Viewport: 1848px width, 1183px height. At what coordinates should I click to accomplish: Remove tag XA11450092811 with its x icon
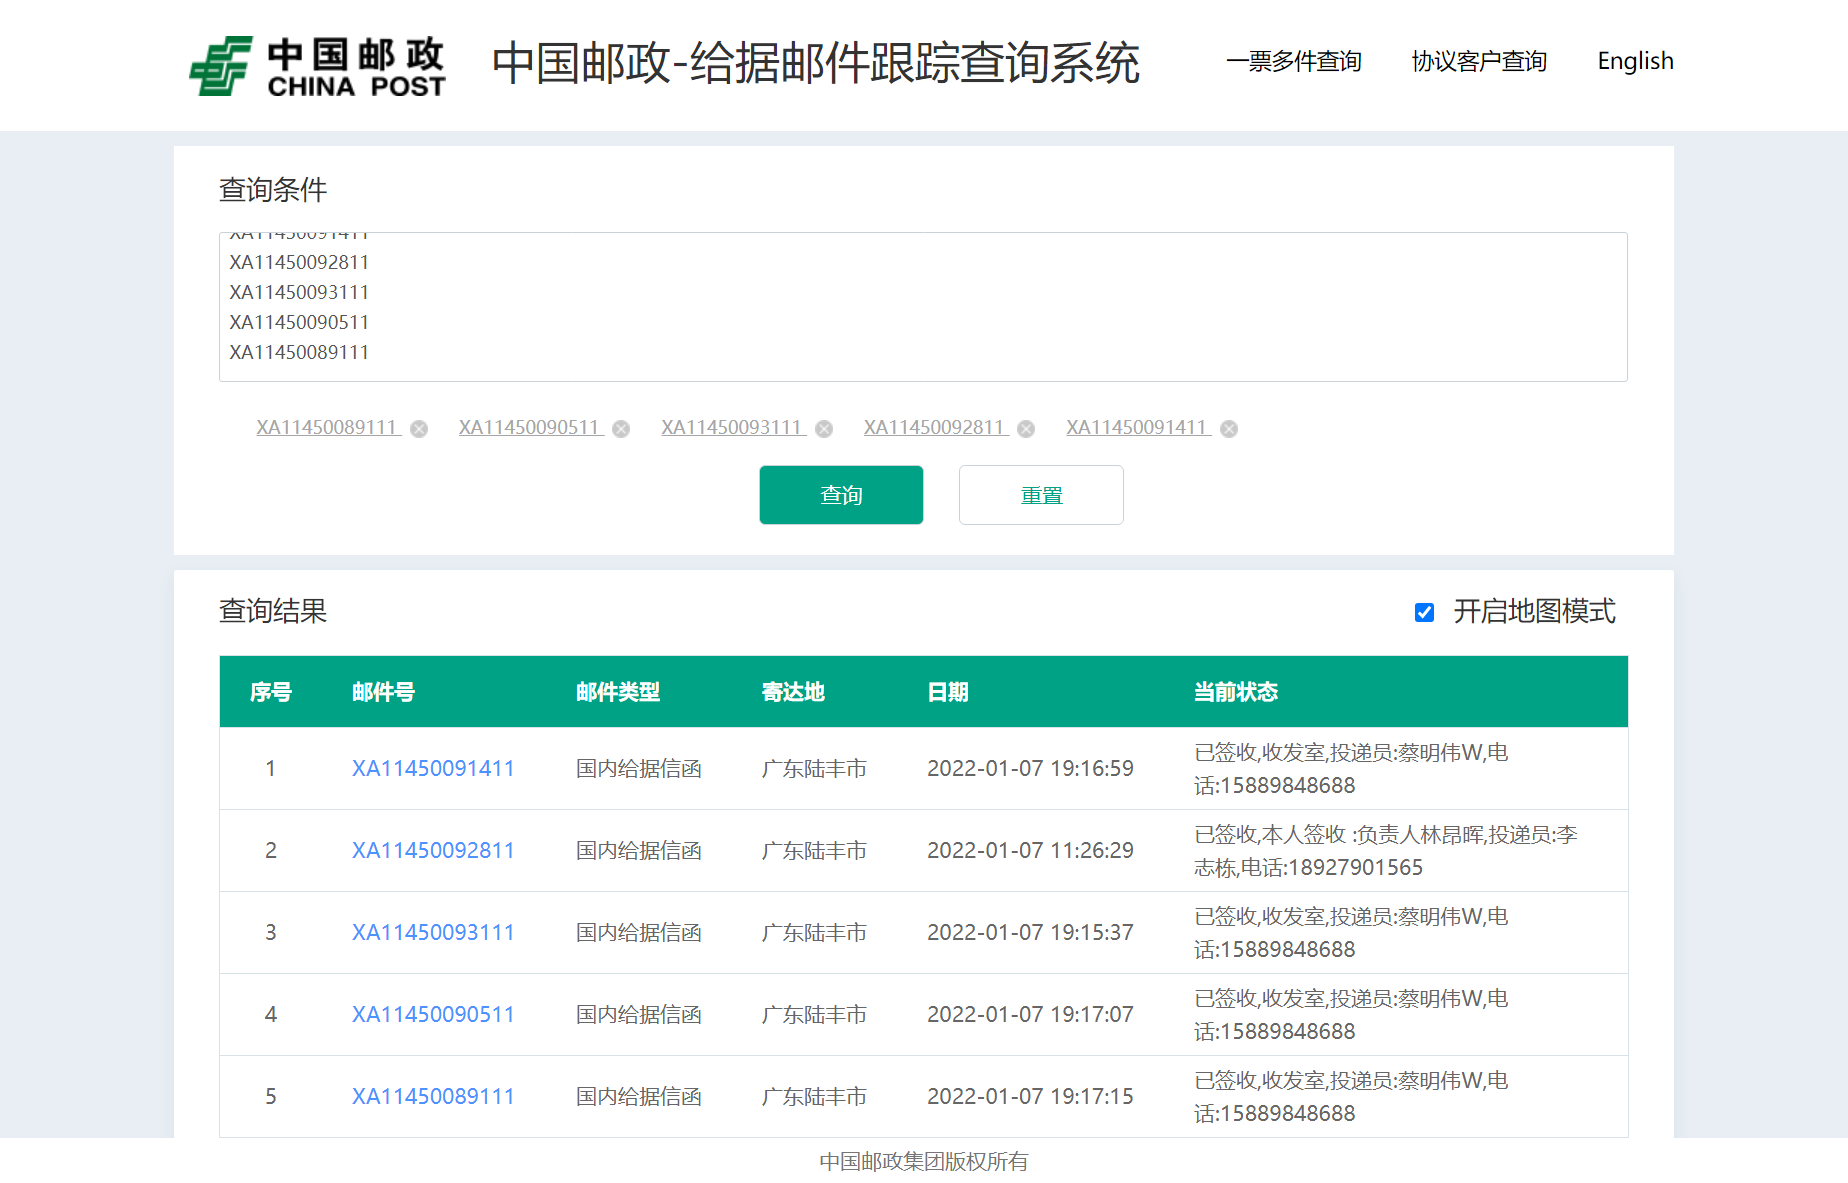point(1026,429)
